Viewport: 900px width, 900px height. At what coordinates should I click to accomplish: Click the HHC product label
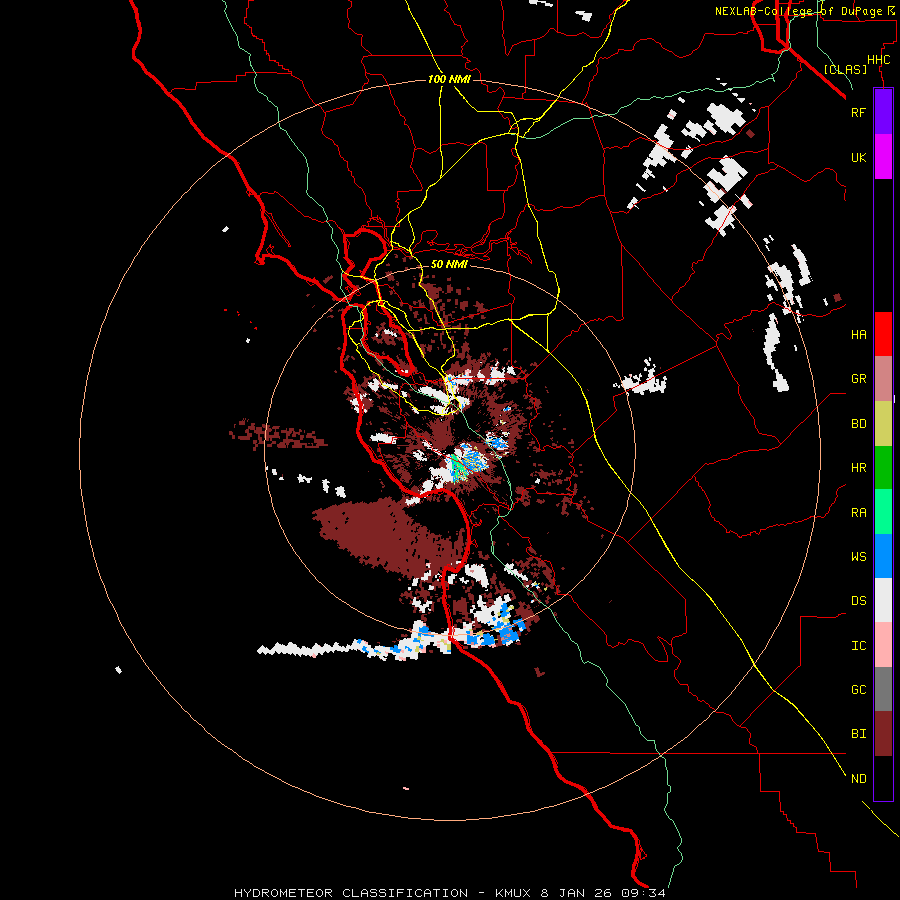click(878, 60)
